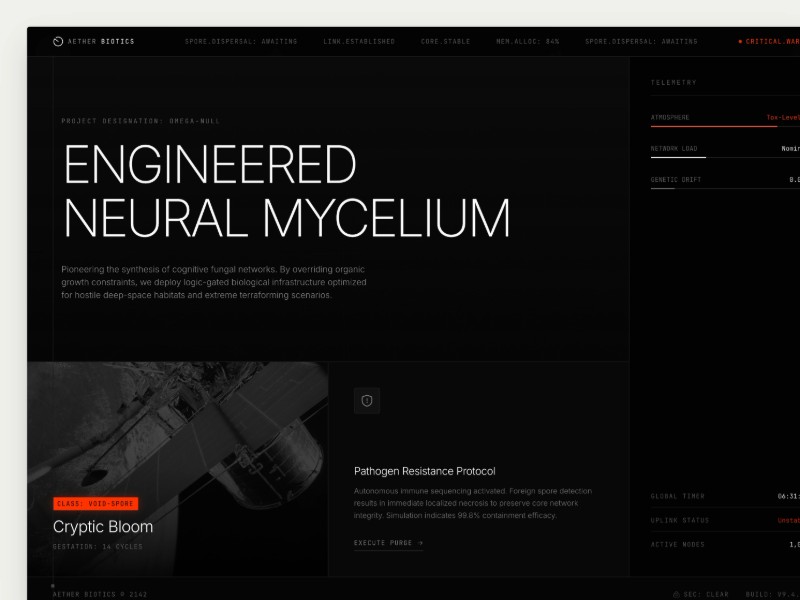Select MEM.ALLOC: 84% status item
This screenshot has width=800, height=600.
tap(528, 42)
